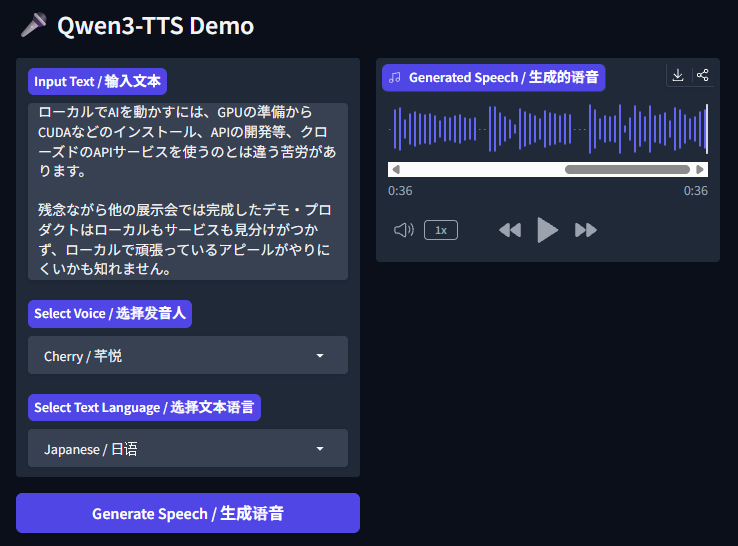Click the dropdown arrow in the language selector

pos(320,449)
